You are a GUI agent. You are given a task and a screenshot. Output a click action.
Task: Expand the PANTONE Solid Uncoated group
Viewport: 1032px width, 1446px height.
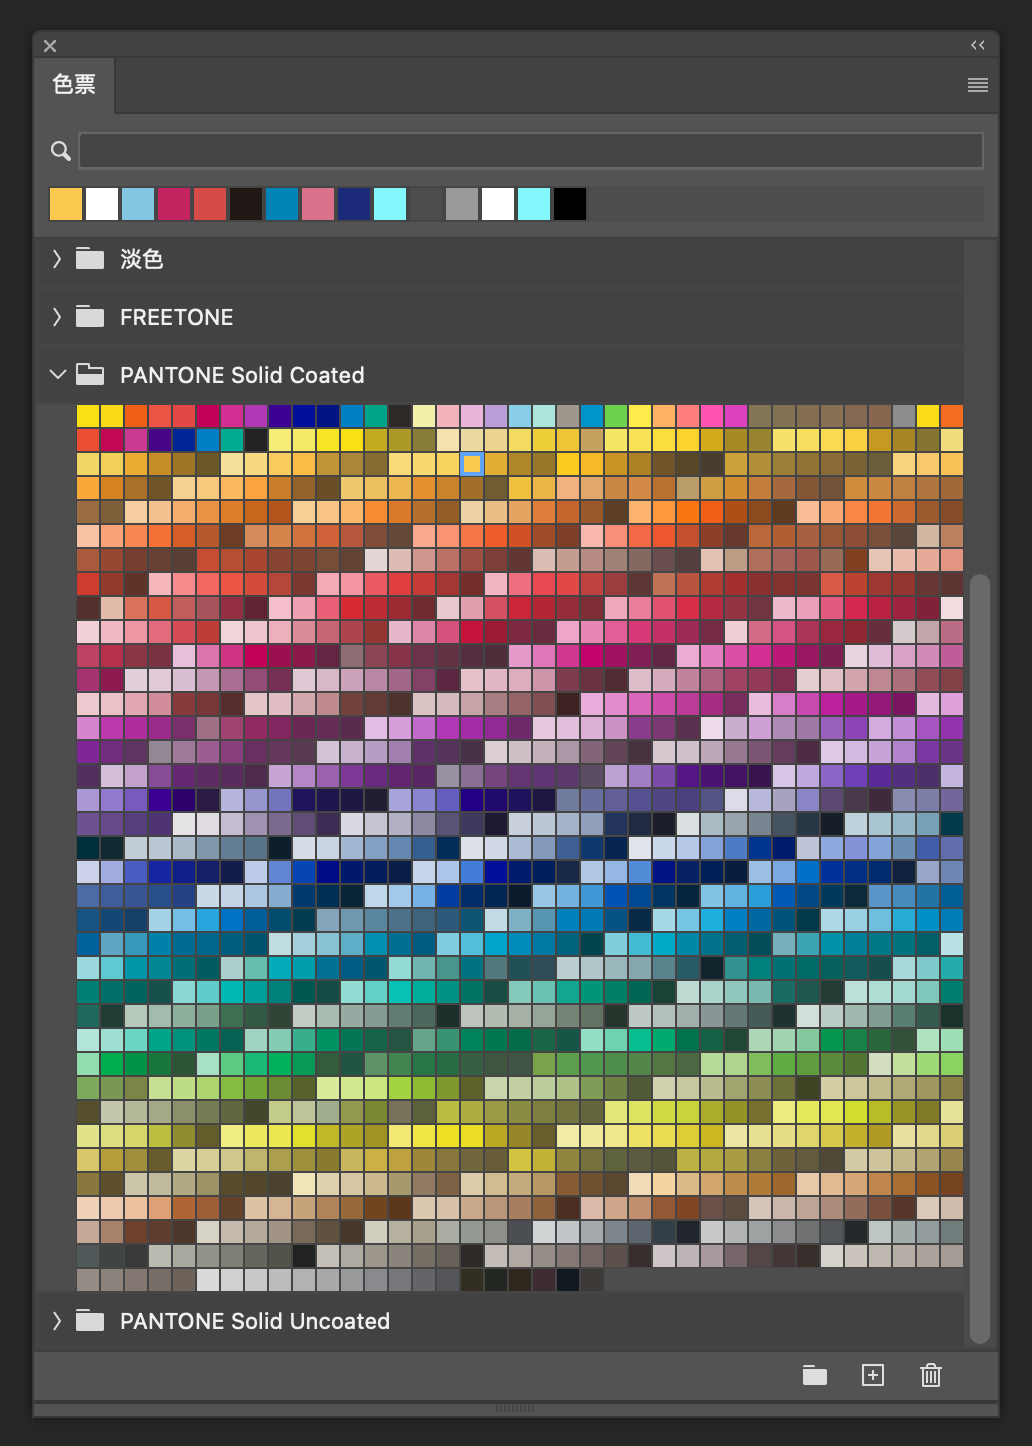(57, 1321)
